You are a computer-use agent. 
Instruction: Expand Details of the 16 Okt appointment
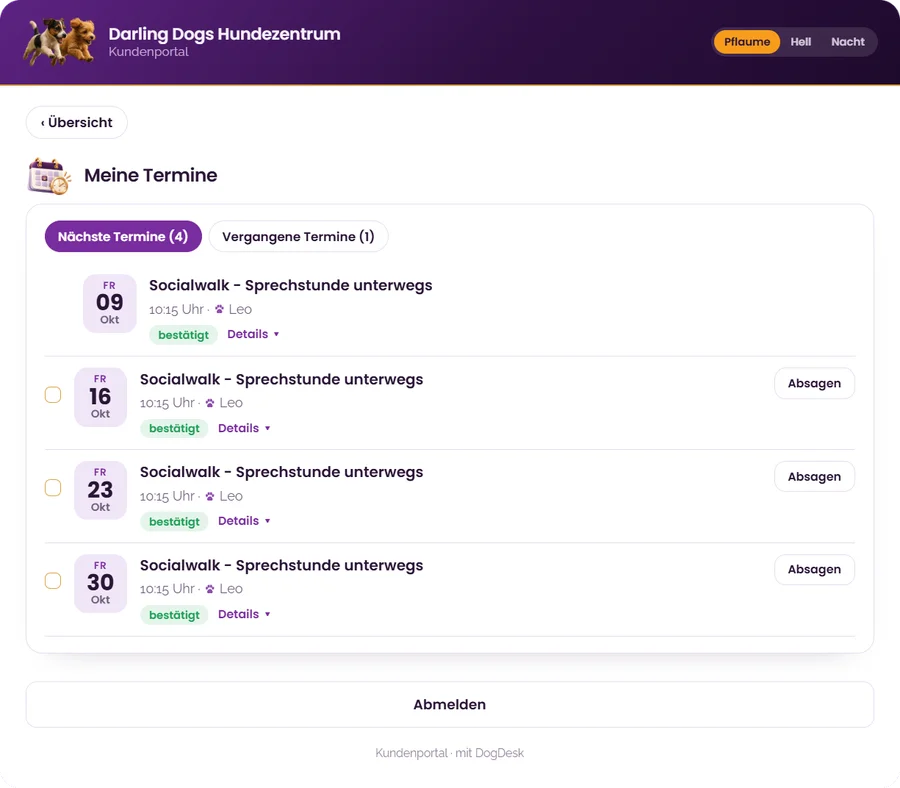click(244, 428)
